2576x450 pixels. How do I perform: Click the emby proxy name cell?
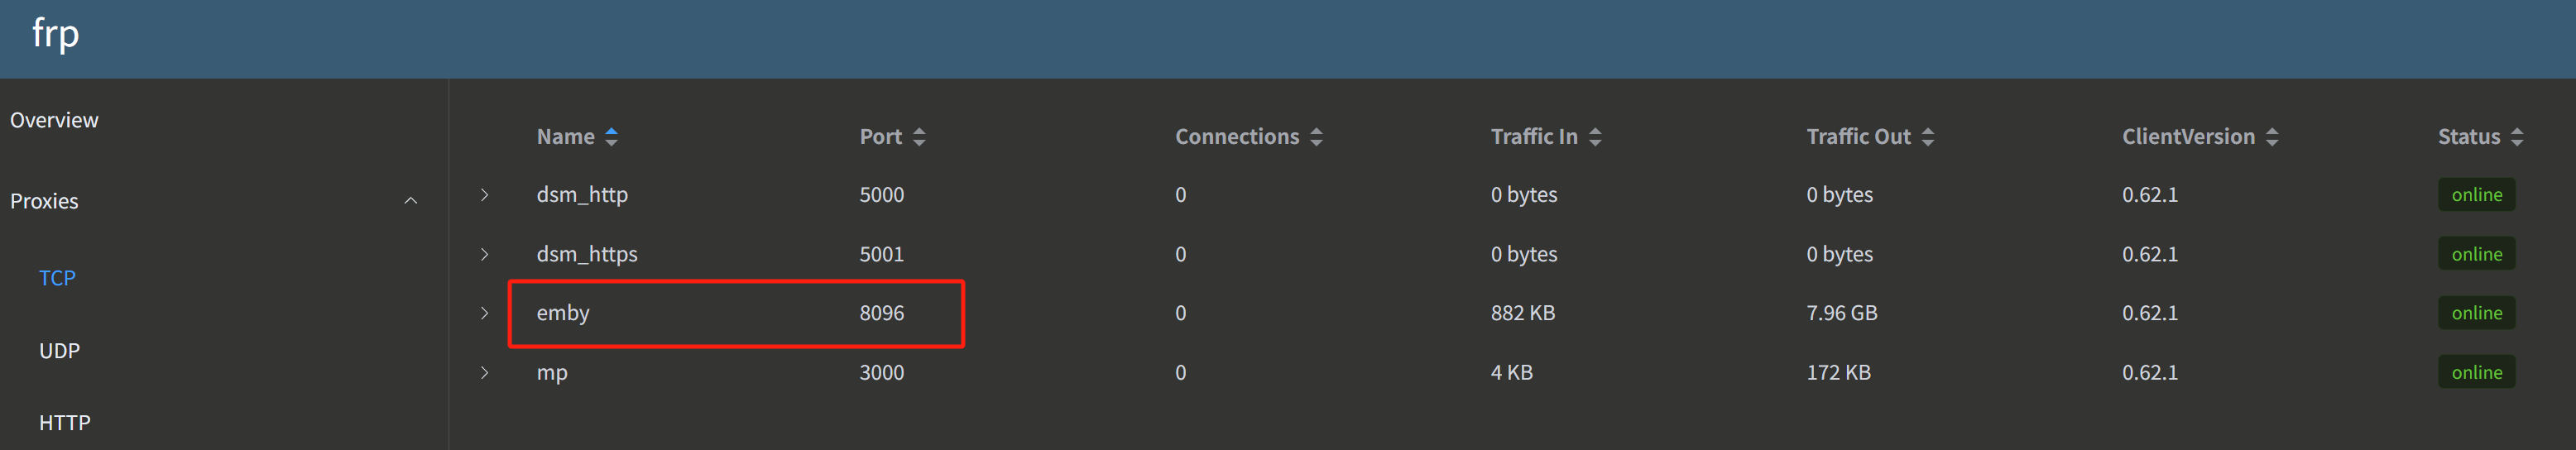563,313
